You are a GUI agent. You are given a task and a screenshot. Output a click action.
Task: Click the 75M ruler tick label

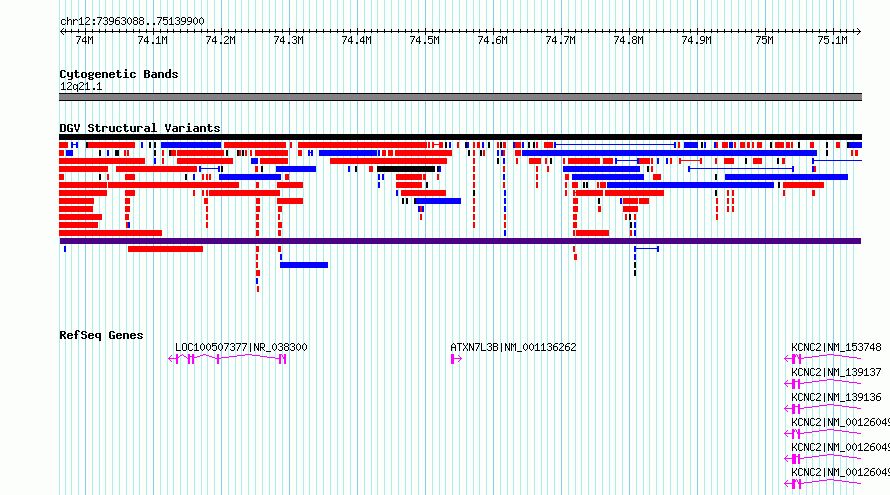point(765,40)
